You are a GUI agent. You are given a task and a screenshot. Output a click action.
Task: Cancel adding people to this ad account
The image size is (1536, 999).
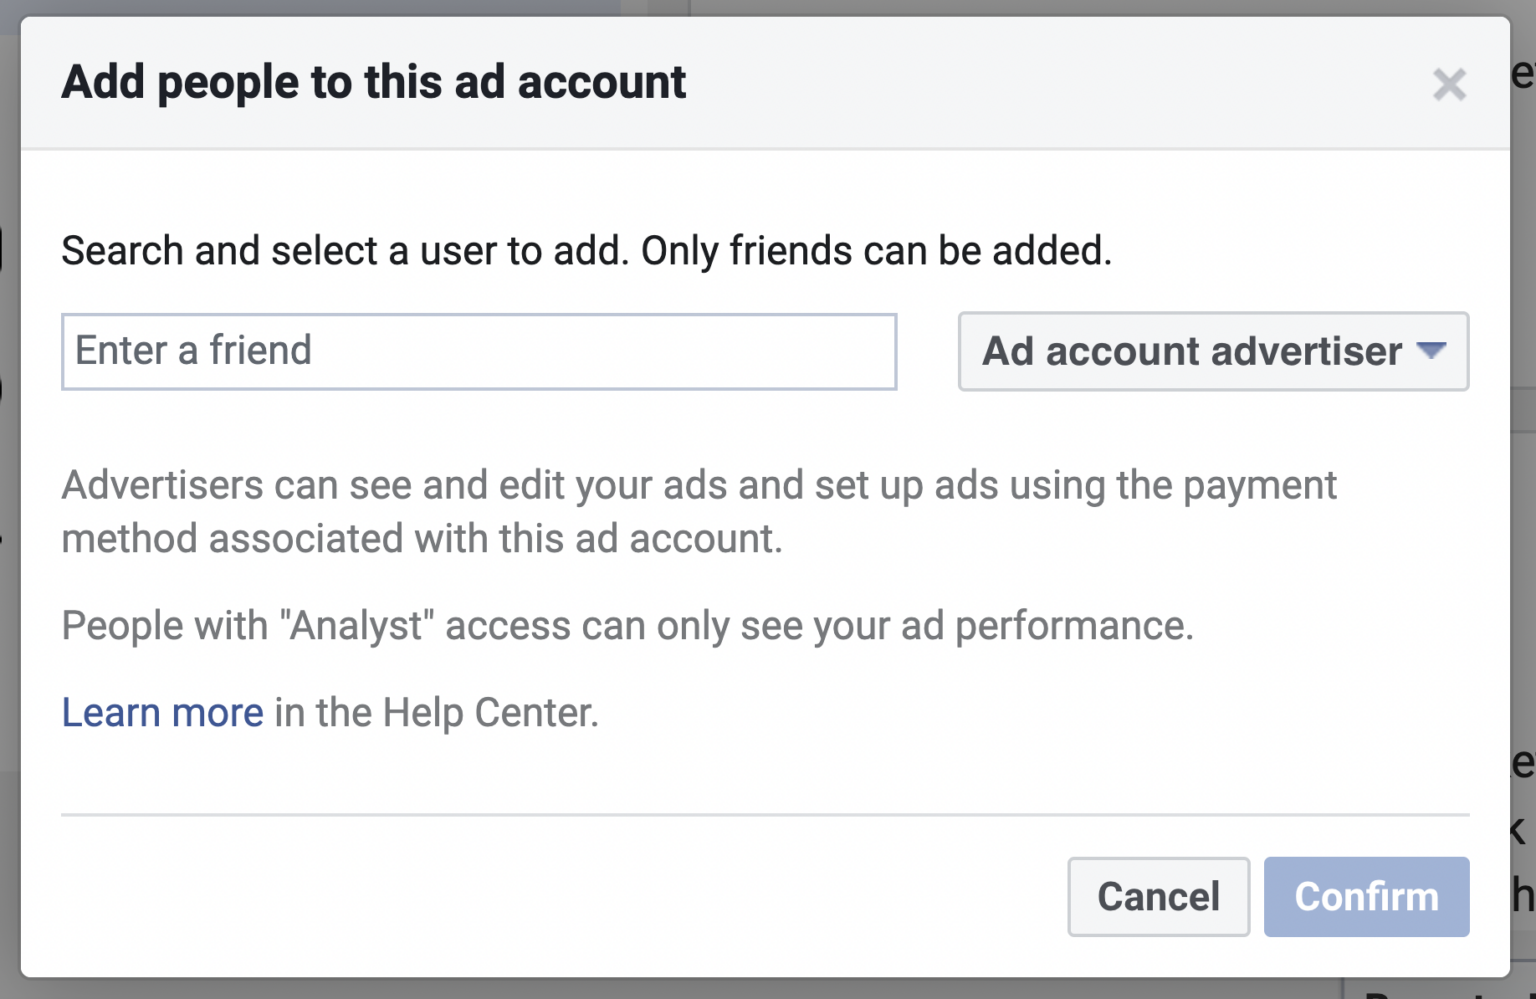1158,897
